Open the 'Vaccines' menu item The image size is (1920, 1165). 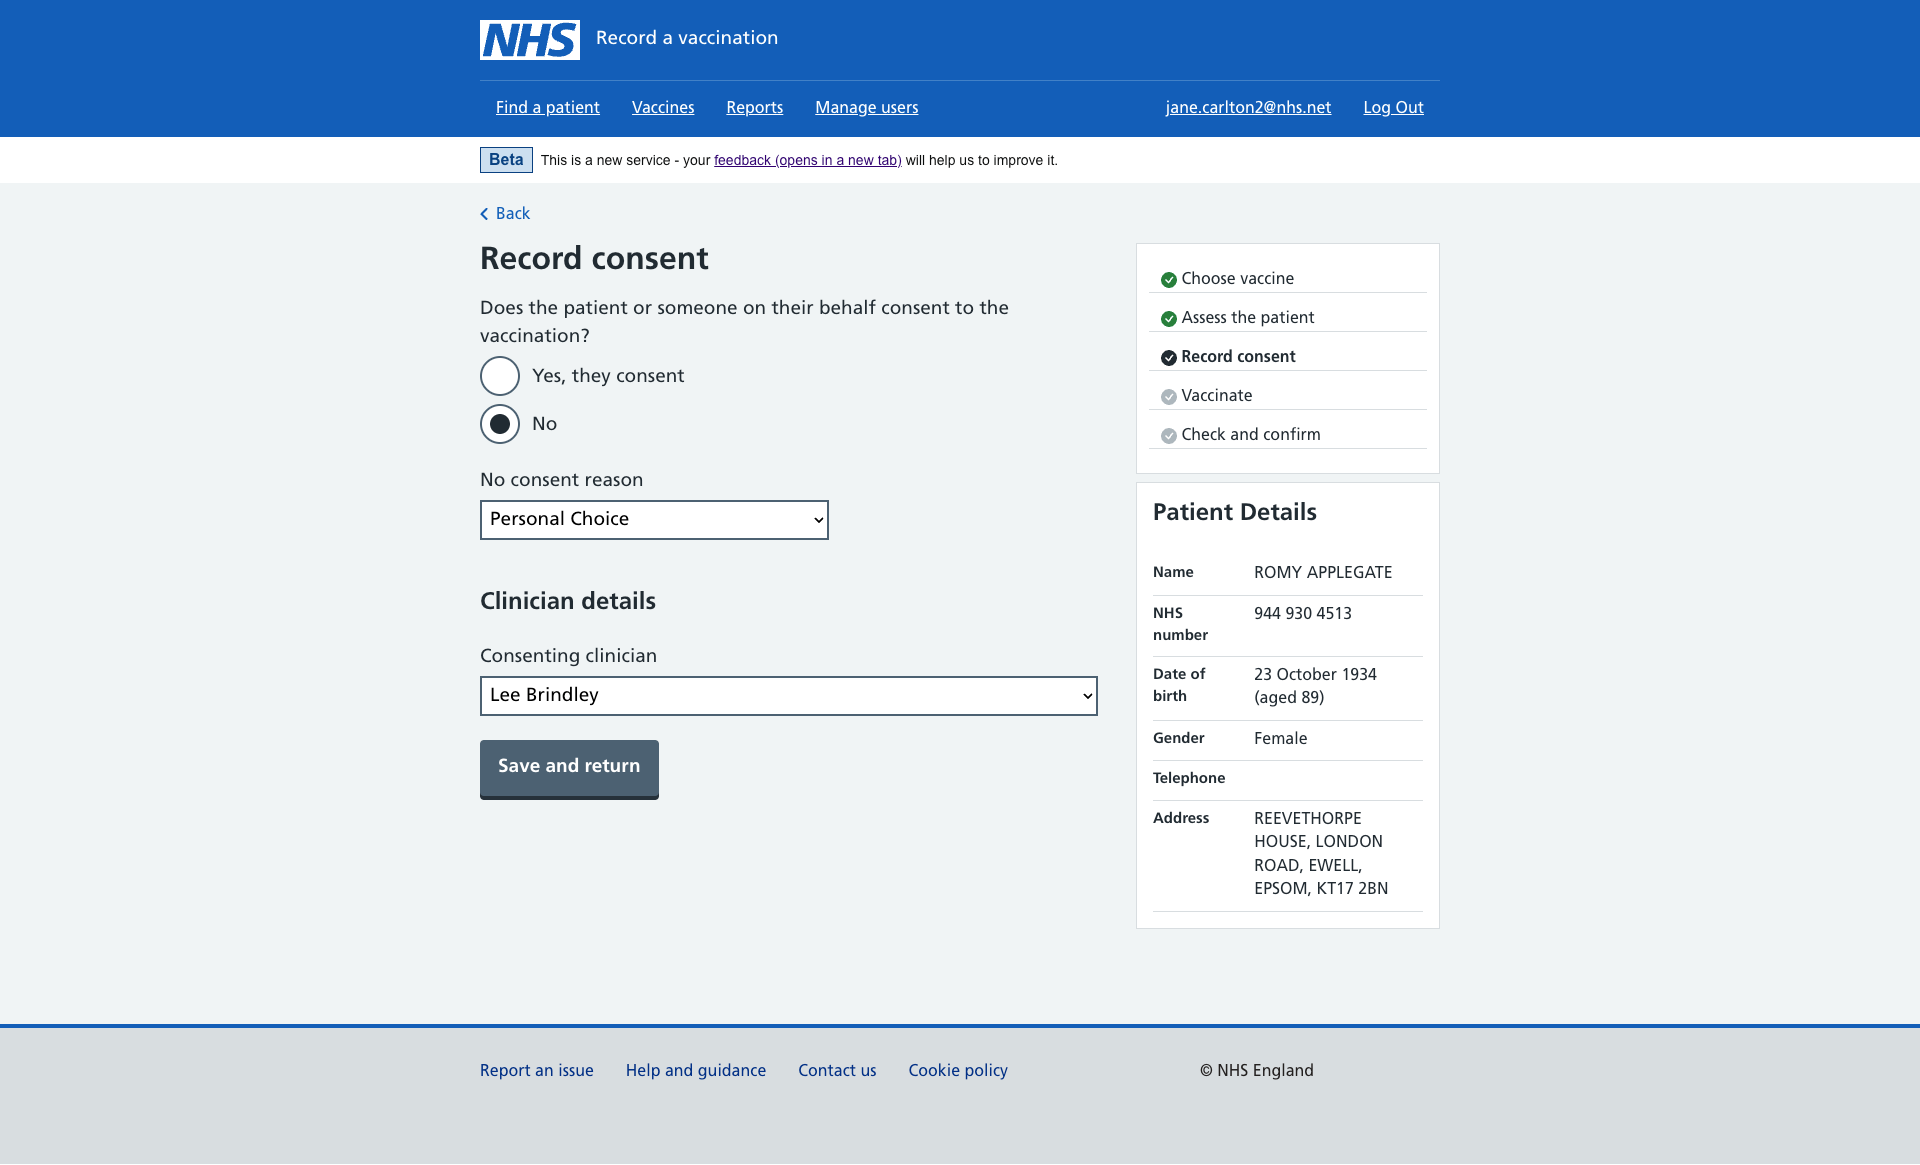[x=662, y=107]
